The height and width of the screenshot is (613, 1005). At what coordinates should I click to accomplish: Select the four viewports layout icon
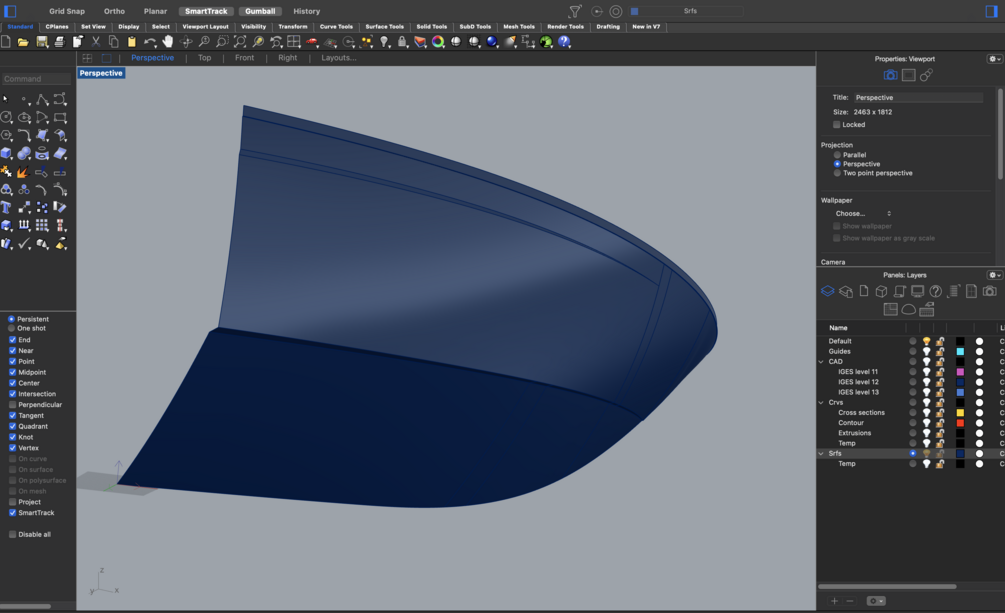(x=295, y=42)
